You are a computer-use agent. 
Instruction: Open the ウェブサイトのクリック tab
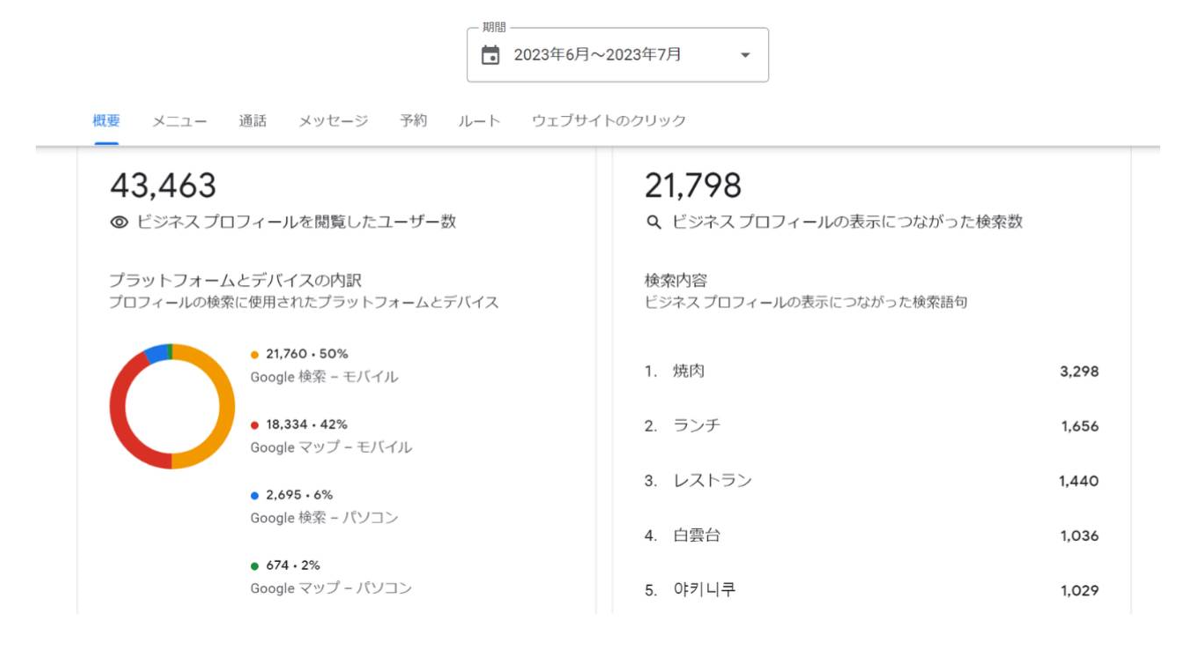(x=608, y=121)
